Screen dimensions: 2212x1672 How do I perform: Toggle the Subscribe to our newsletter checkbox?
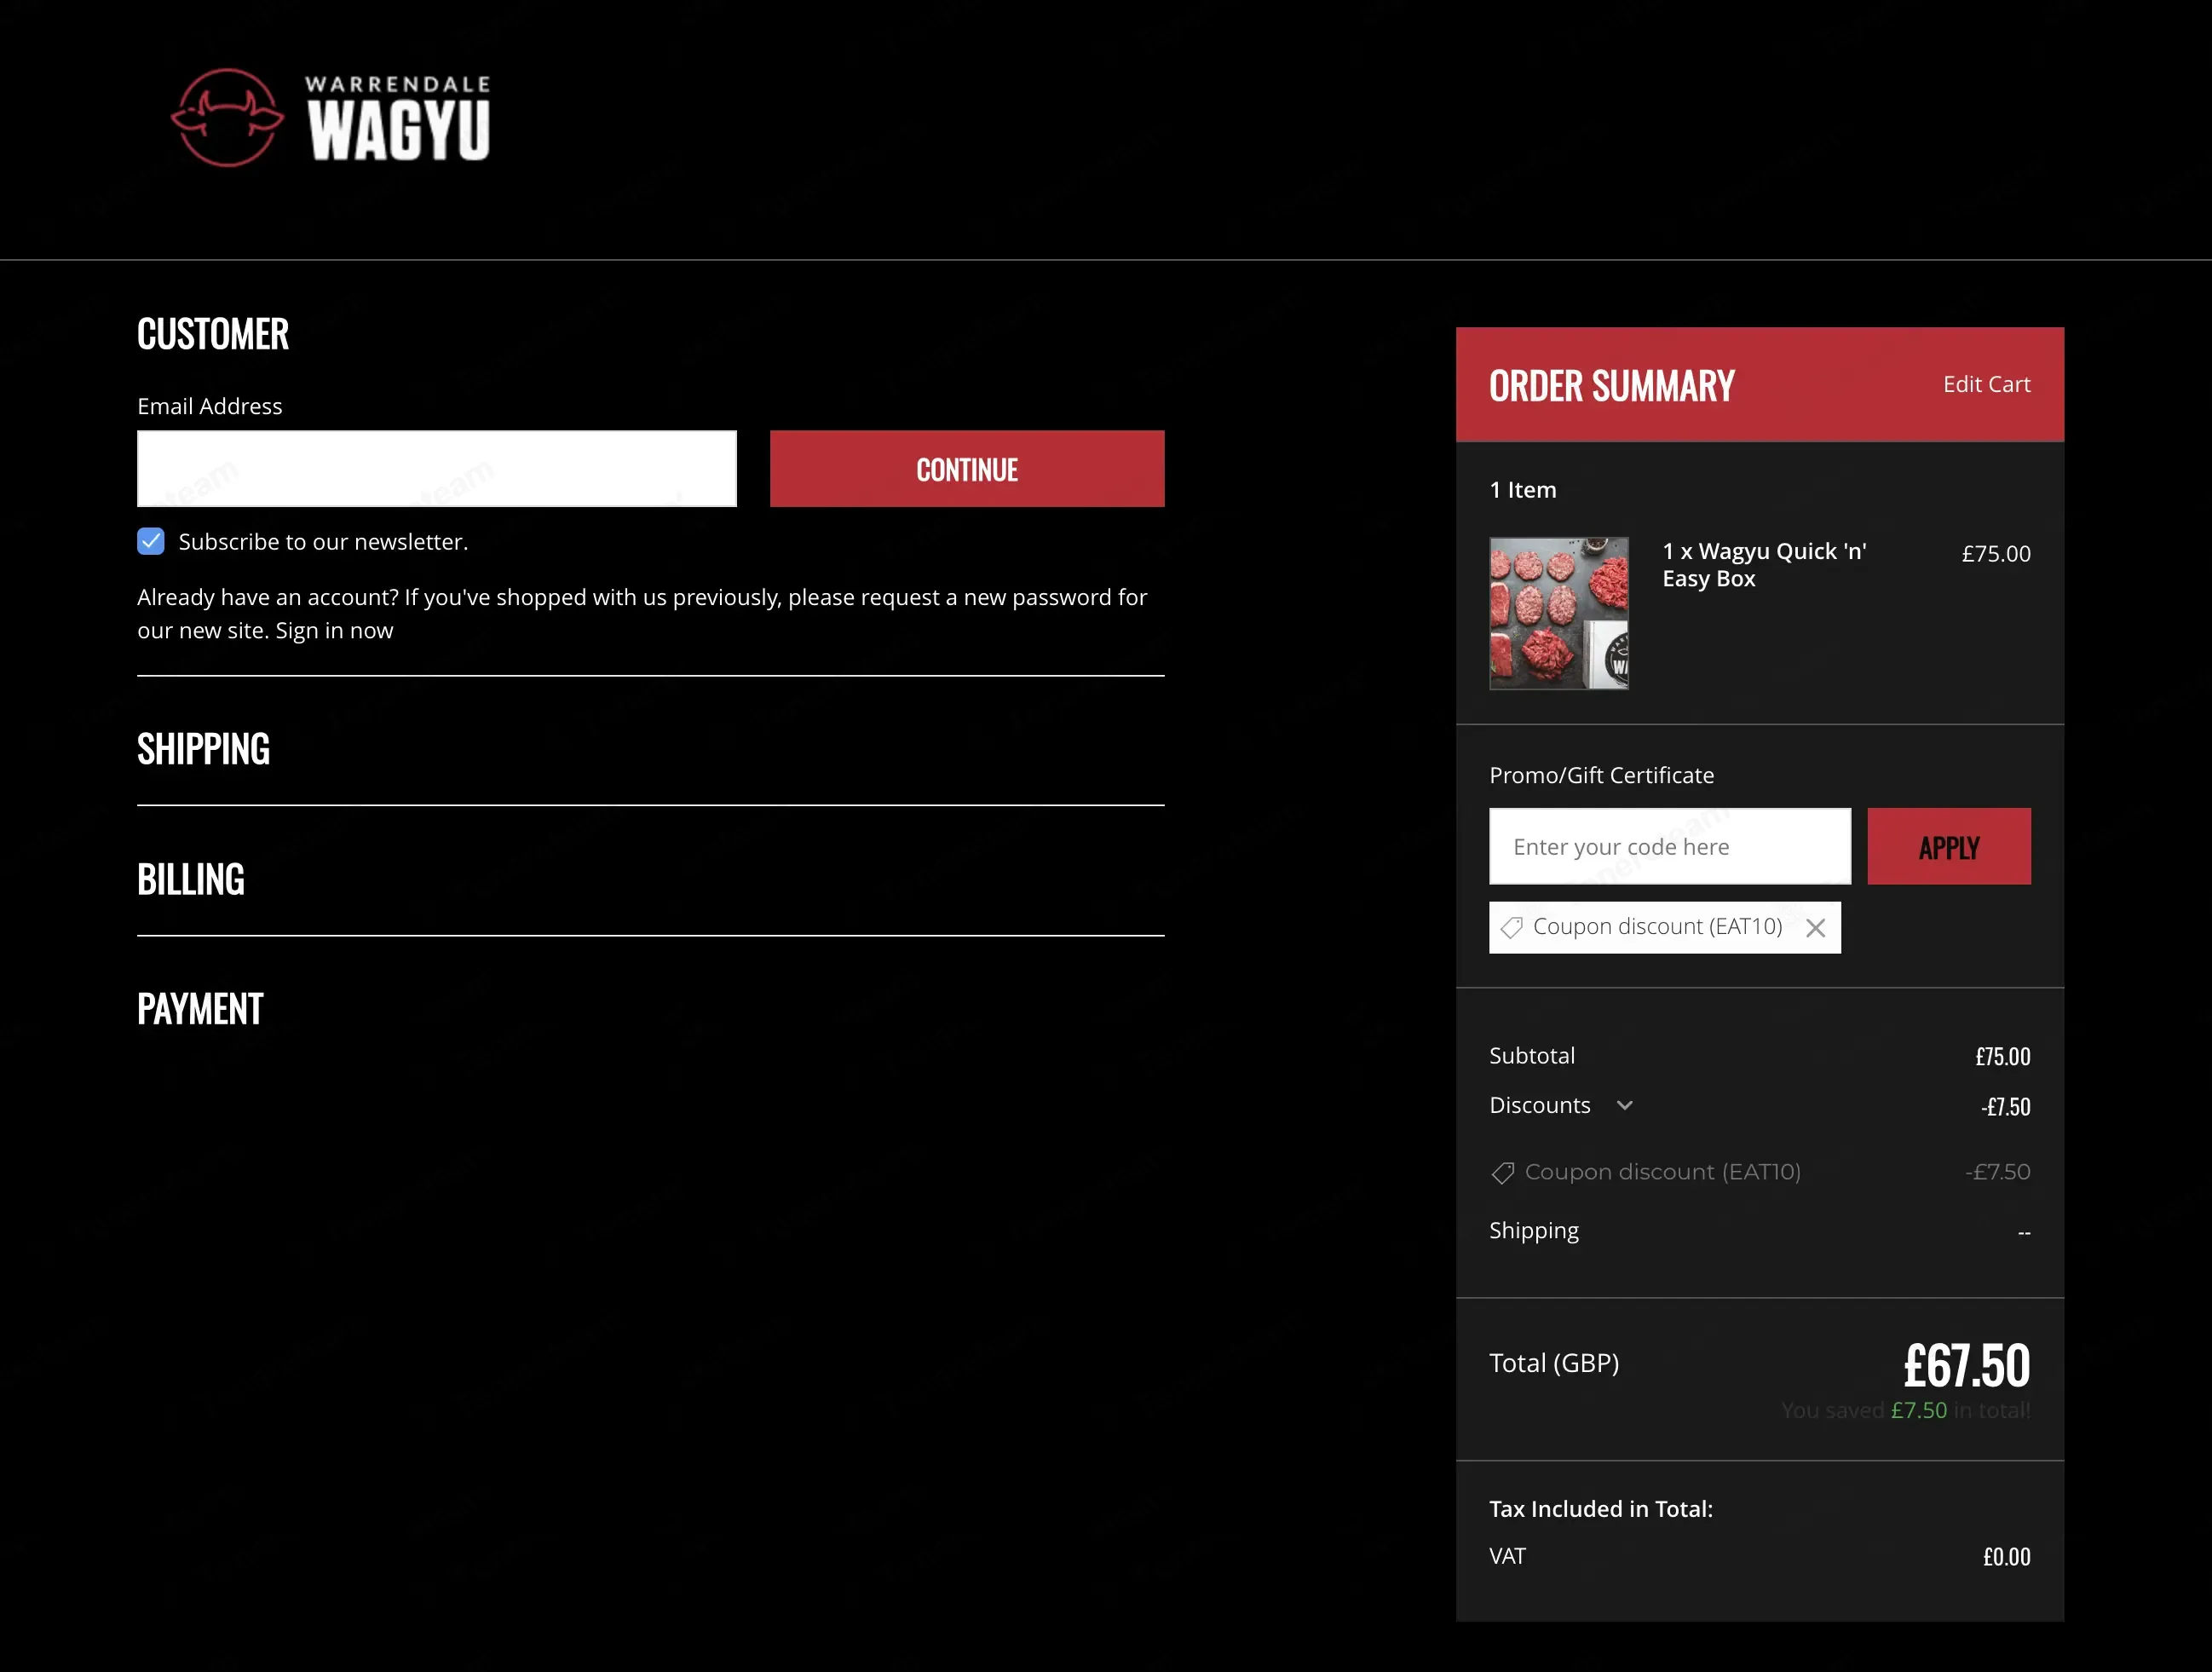coord(151,541)
